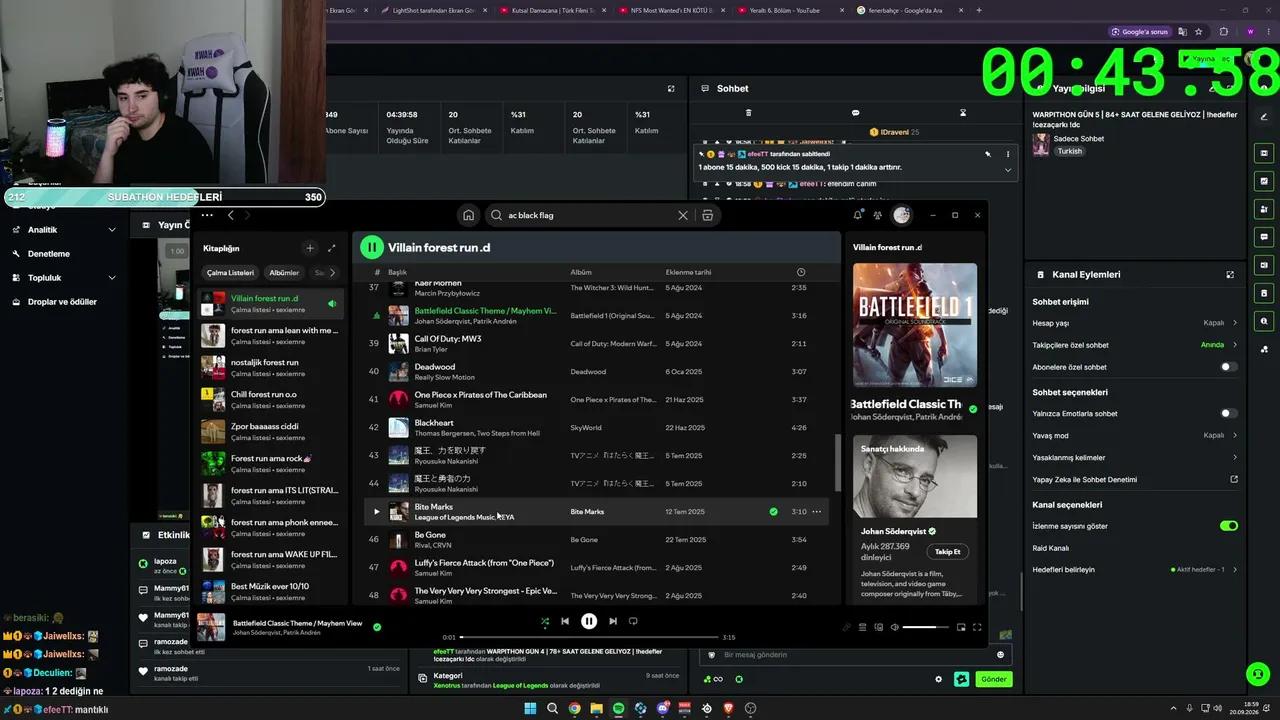The height and width of the screenshot is (720, 1280).
Task: Select the track 'Call Of Duty: MW3'
Action: click(448, 339)
